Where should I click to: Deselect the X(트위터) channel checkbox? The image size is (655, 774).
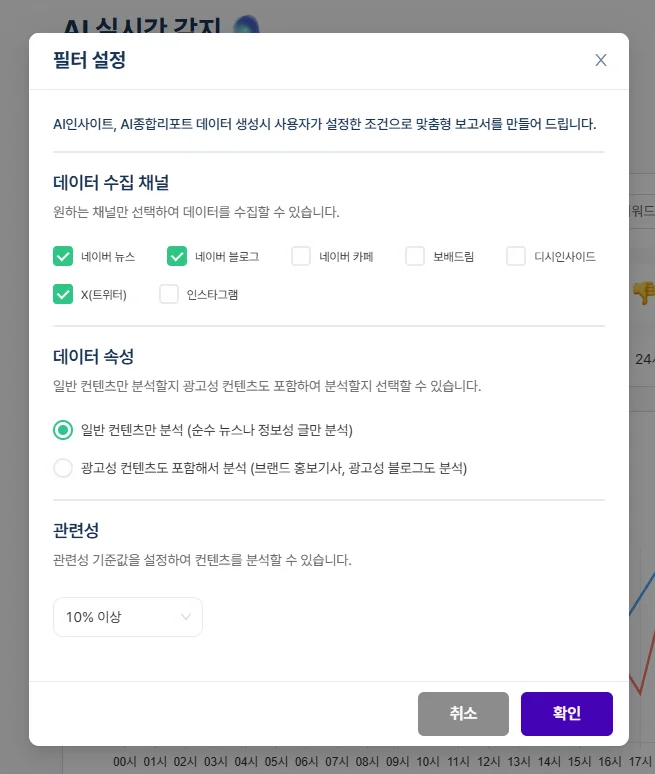[x=63, y=294]
